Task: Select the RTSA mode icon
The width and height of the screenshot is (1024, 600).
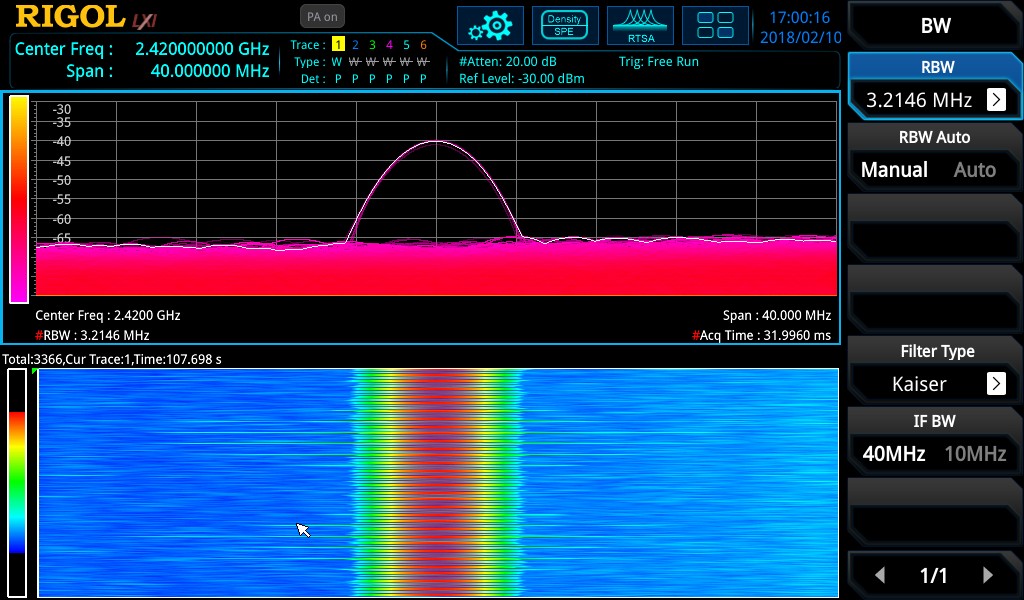Action: pos(641,25)
